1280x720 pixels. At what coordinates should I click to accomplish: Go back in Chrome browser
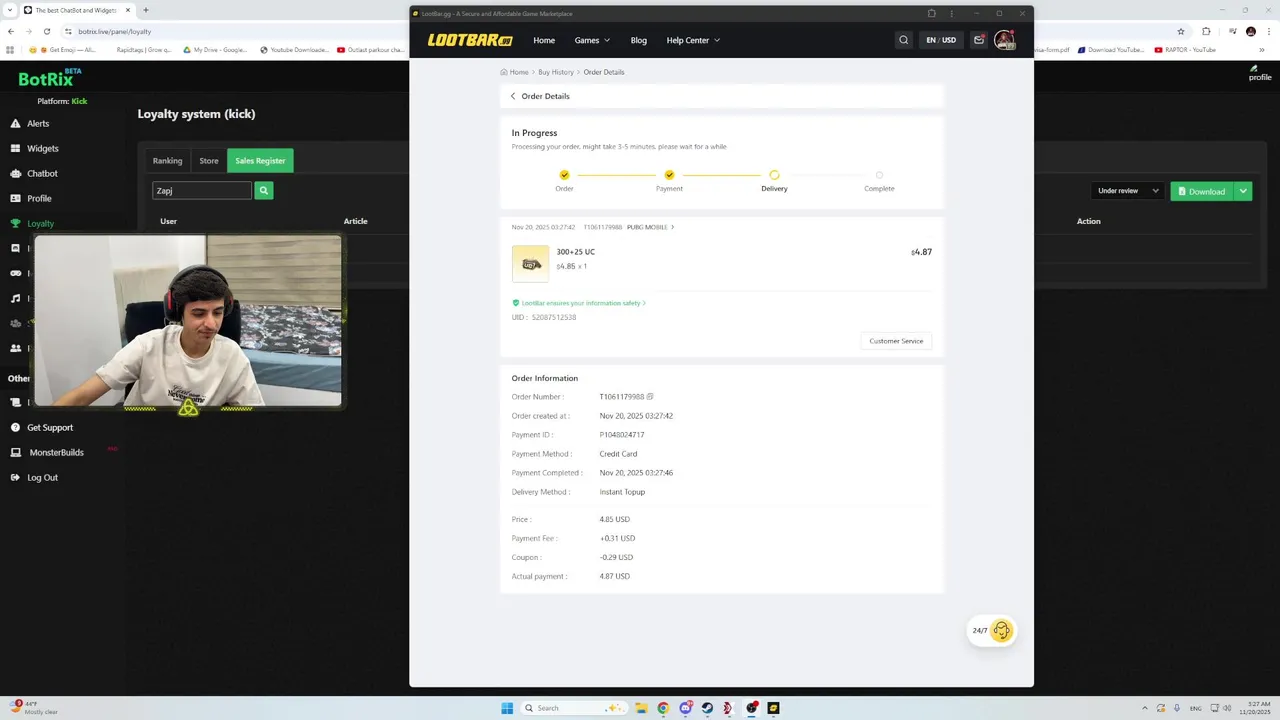pyautogui.click(x=11, y=31)
